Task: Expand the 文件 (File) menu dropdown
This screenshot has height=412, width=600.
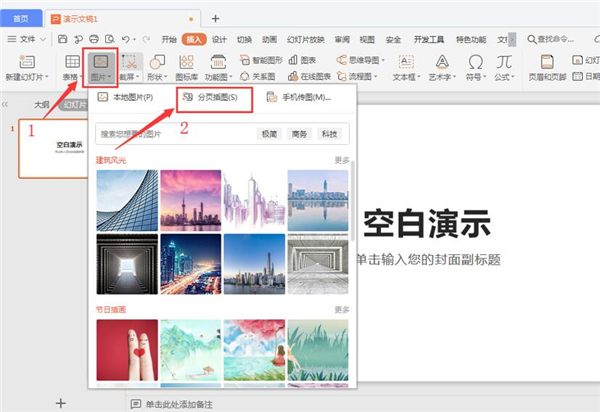Action: click(x=42, y=39)
